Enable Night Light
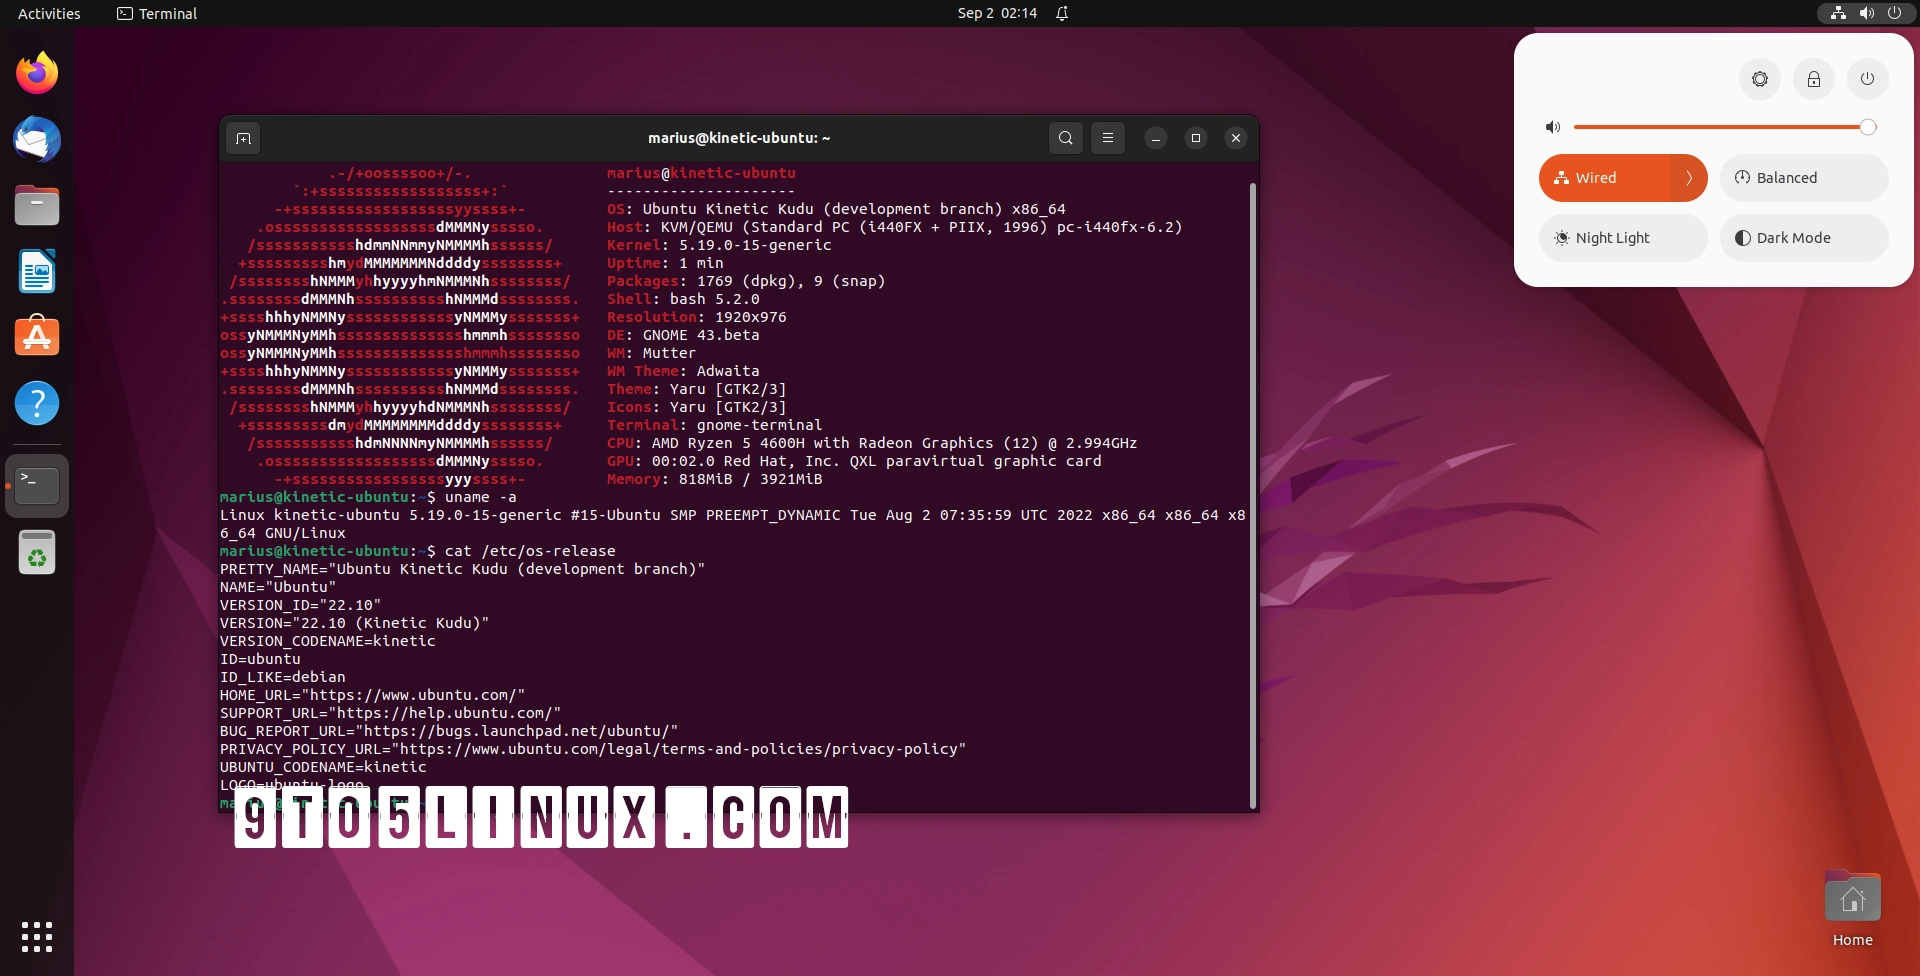 coord(1622,238)
